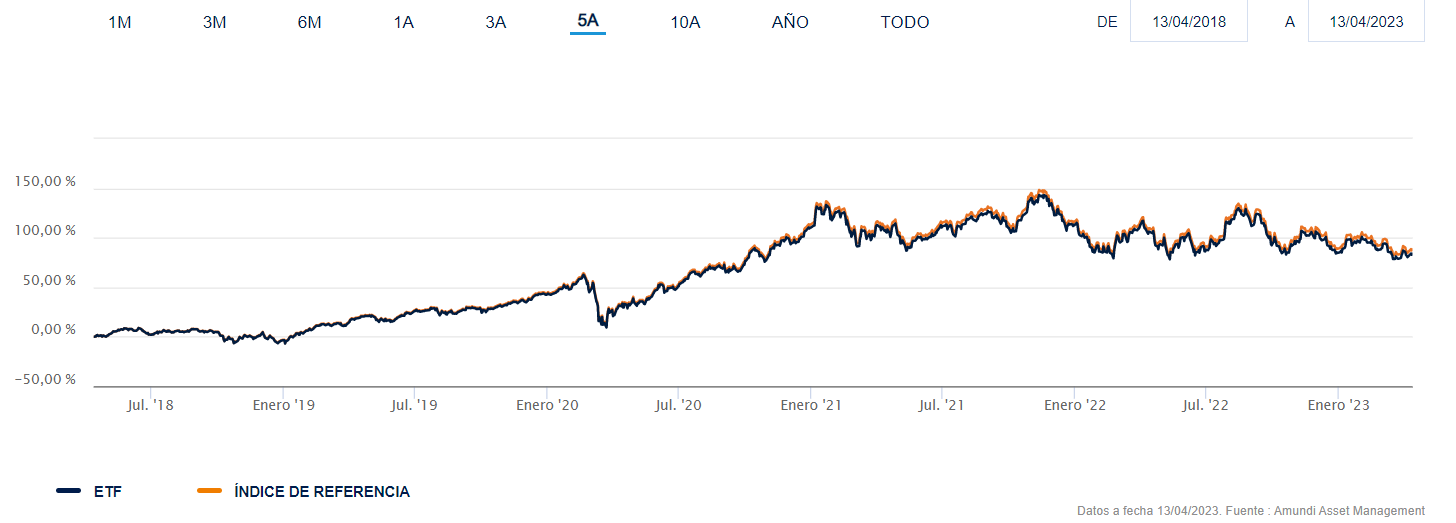The width and height of the screenshot is (1456, 523).
Task: Click the dark blue ETF legend swatch
Action: (69, 491)
